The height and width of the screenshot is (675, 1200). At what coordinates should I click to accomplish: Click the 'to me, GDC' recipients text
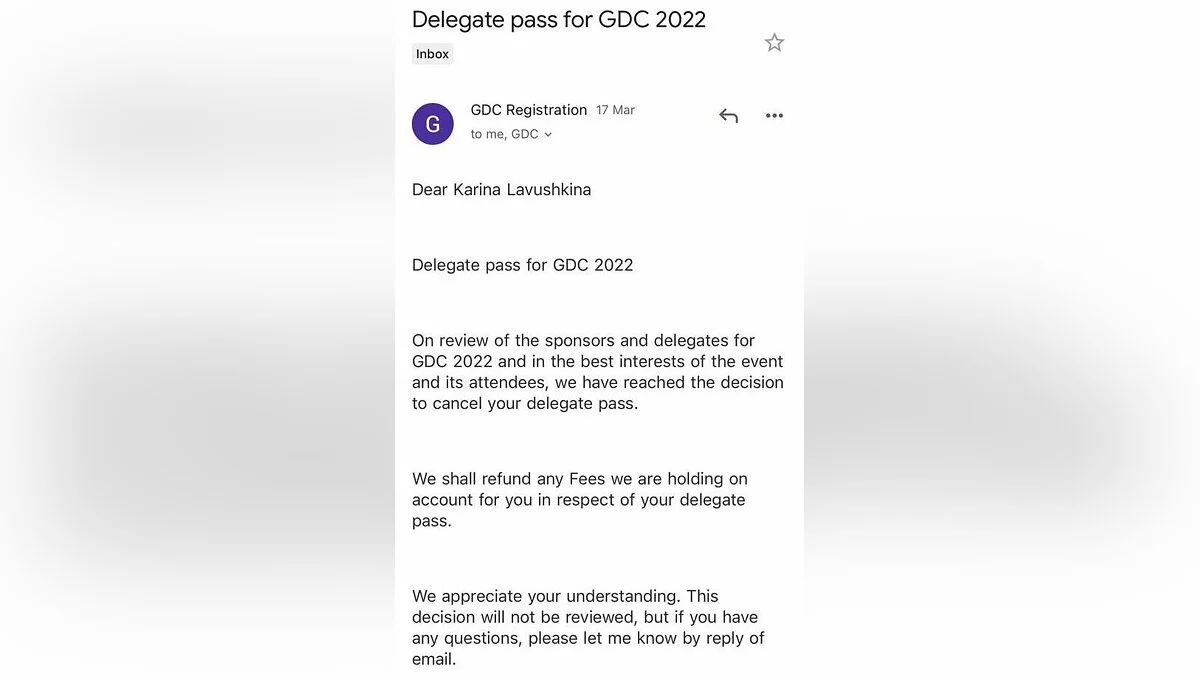(504, 134)
